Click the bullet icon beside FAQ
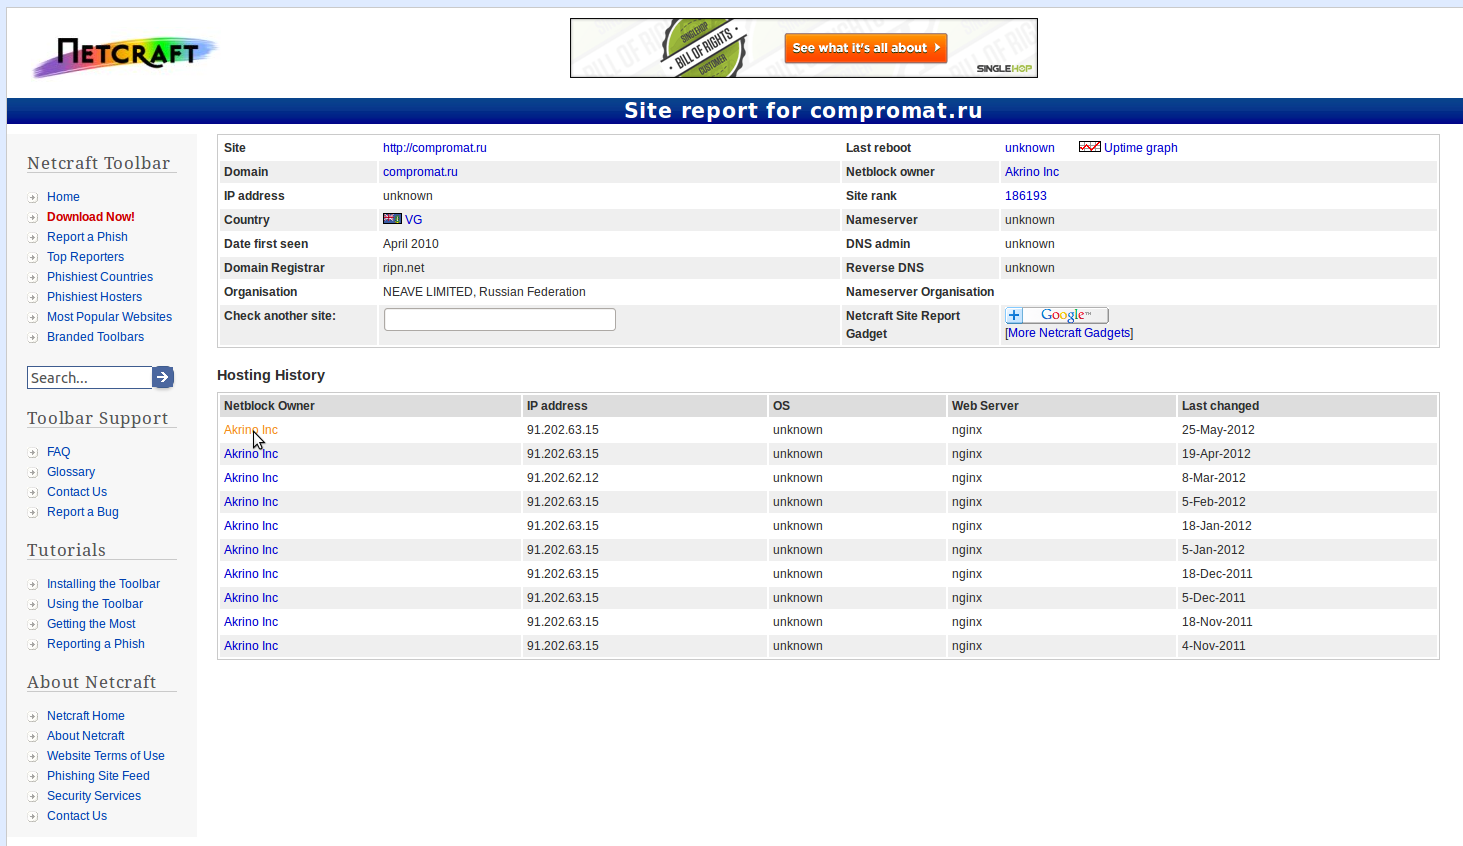 (x=33, y=453)
